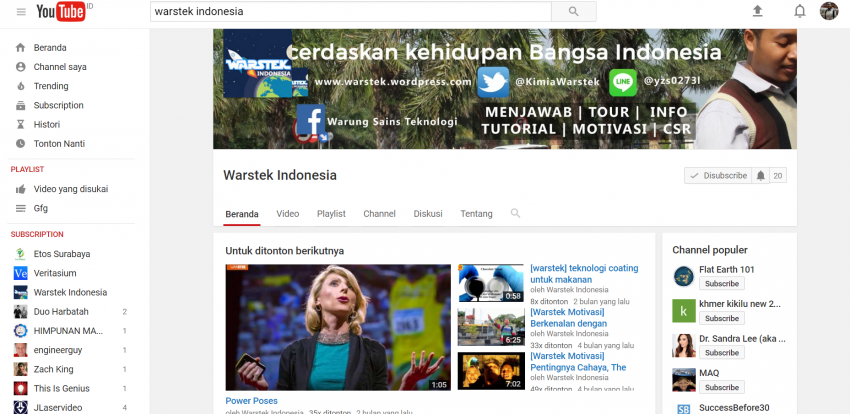850x414 pixels.
Task: Click the SUBSCRIPTION section heading
Action: pyautogui.click(x=37, y=235)
